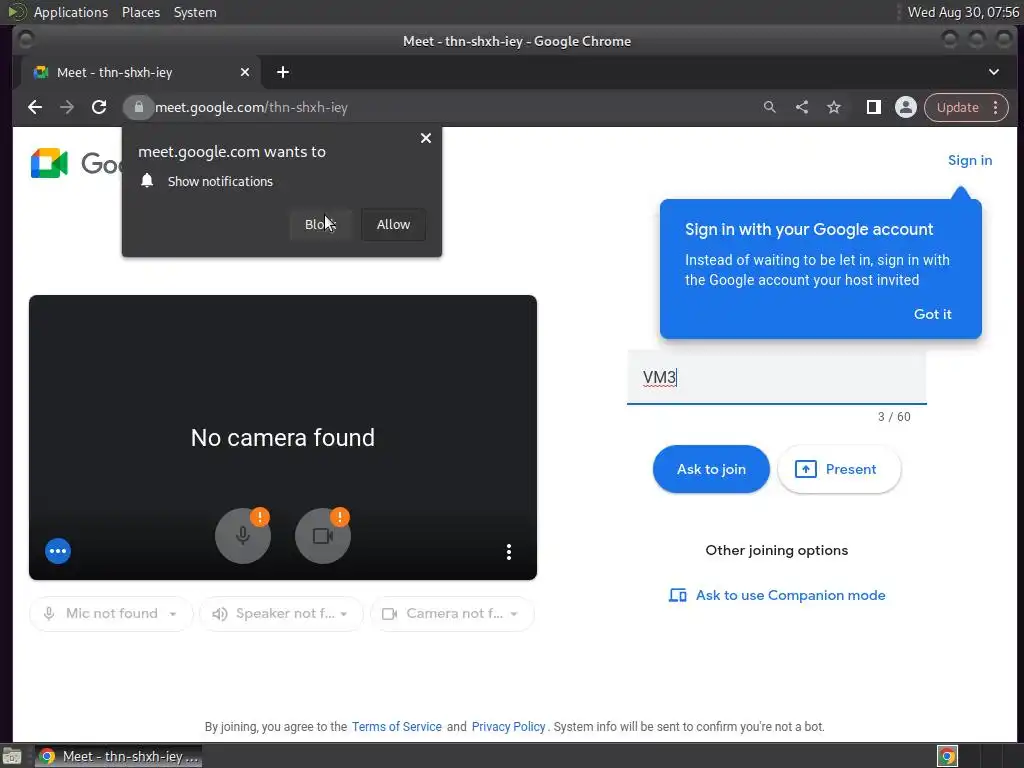Dismiss the tip with Got it

[x=933, y=314]
